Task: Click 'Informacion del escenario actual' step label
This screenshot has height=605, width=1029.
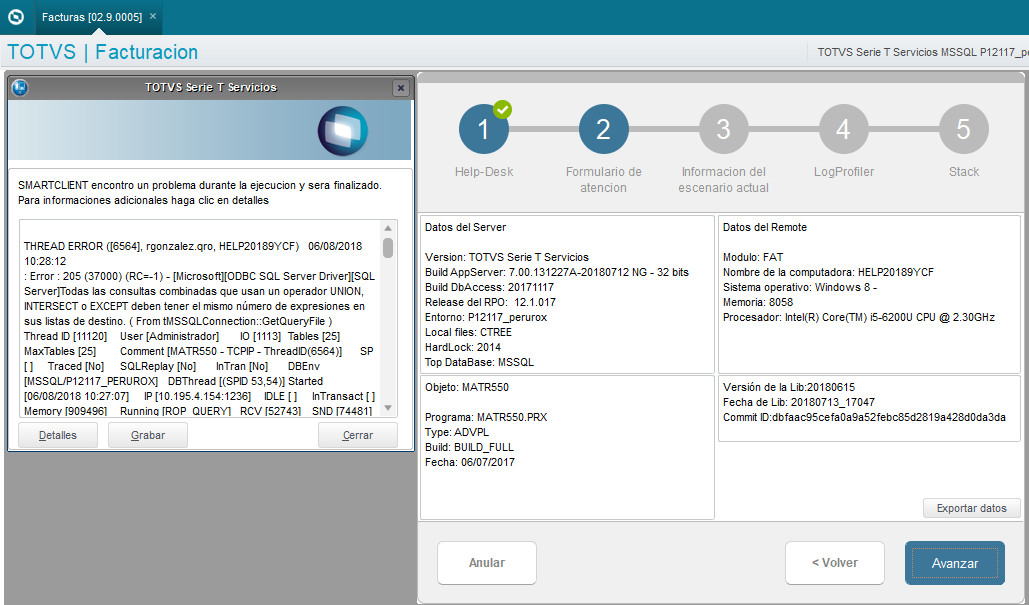Action: (x=723, y=180)
